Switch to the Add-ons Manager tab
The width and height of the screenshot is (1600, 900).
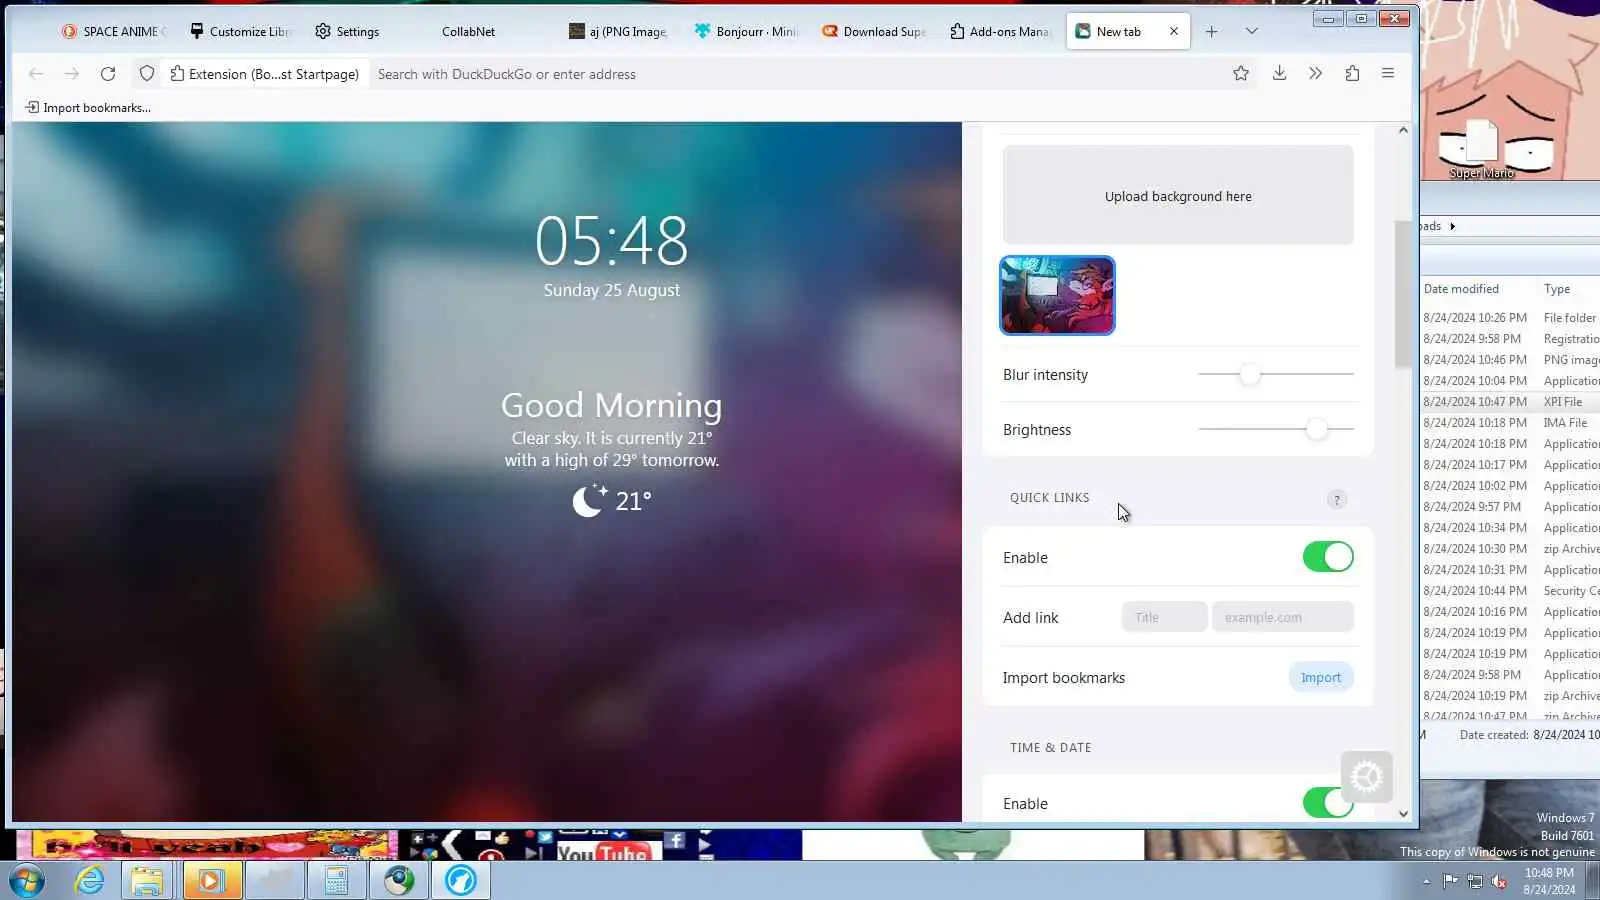pyautogui.click(x=999, y=31)
